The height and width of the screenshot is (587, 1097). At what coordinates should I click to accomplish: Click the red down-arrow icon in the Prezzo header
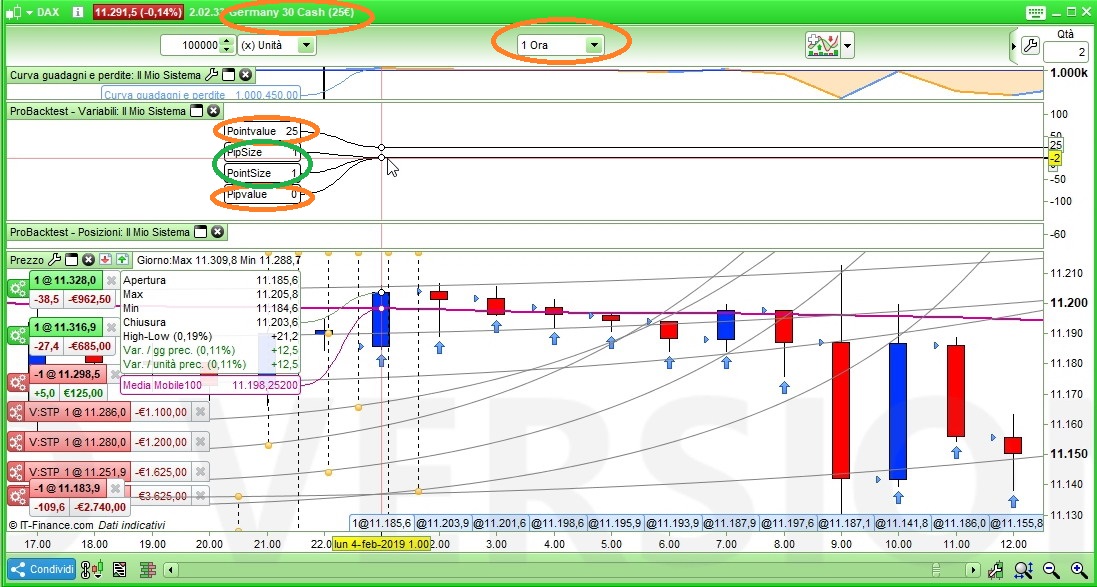(105, 260)
